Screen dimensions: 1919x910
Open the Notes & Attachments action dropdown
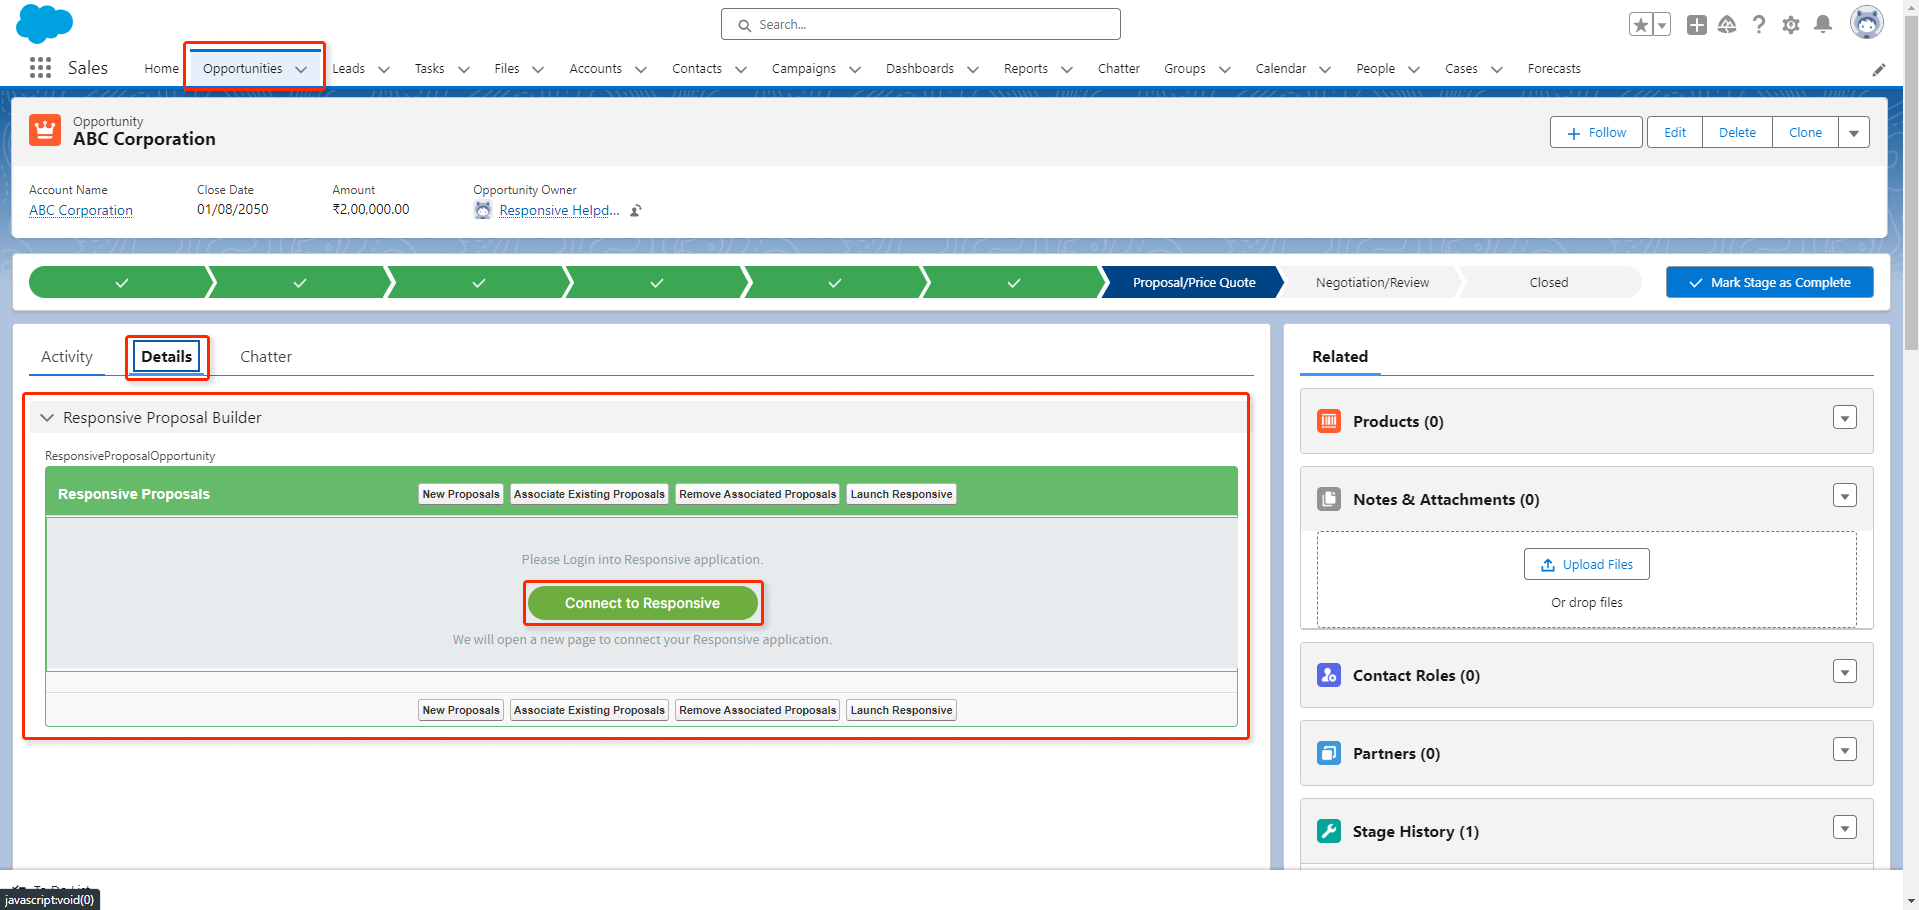point(1845,495)
